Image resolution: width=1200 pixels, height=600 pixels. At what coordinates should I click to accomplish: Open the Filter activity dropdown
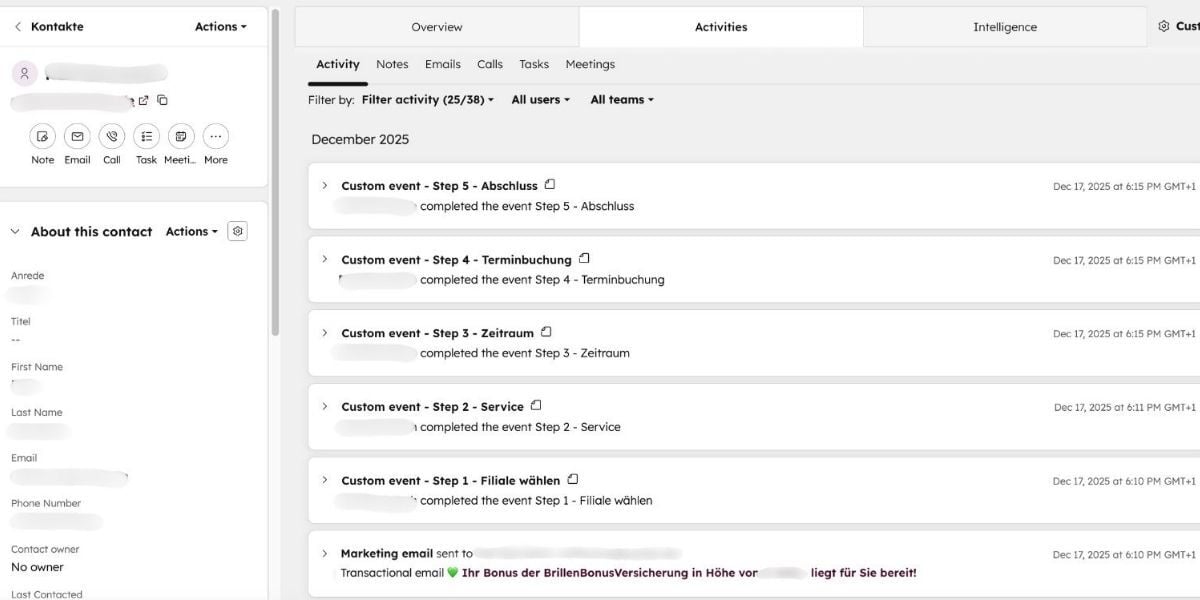click(x=427, y=100)
